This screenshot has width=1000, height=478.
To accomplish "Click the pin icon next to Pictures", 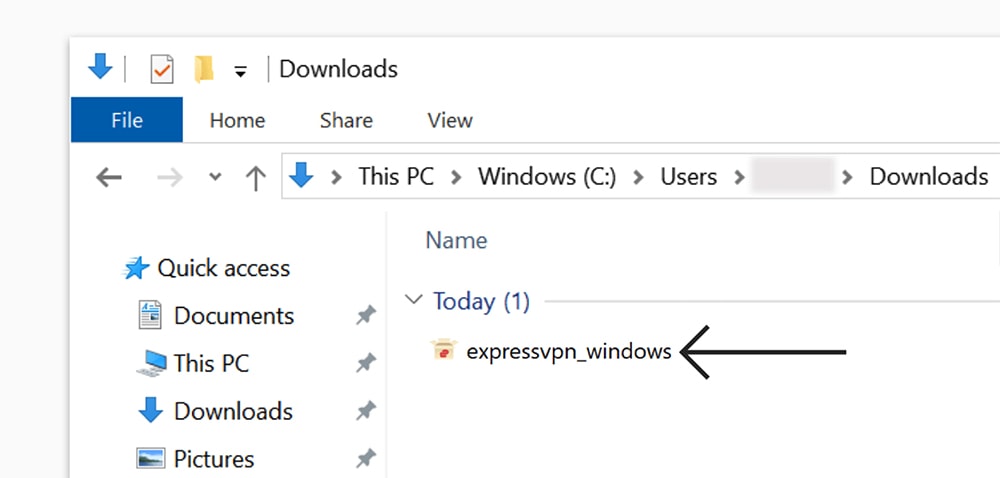I will point(366,458).
